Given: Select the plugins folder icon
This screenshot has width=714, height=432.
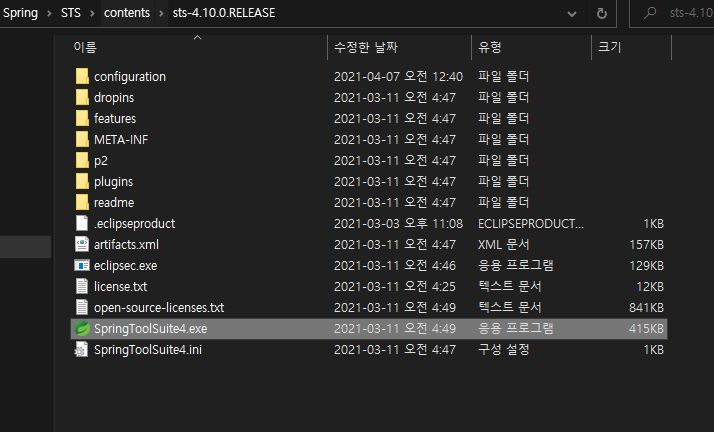Looking at the screenshot, I should click(x=82, y=181).
